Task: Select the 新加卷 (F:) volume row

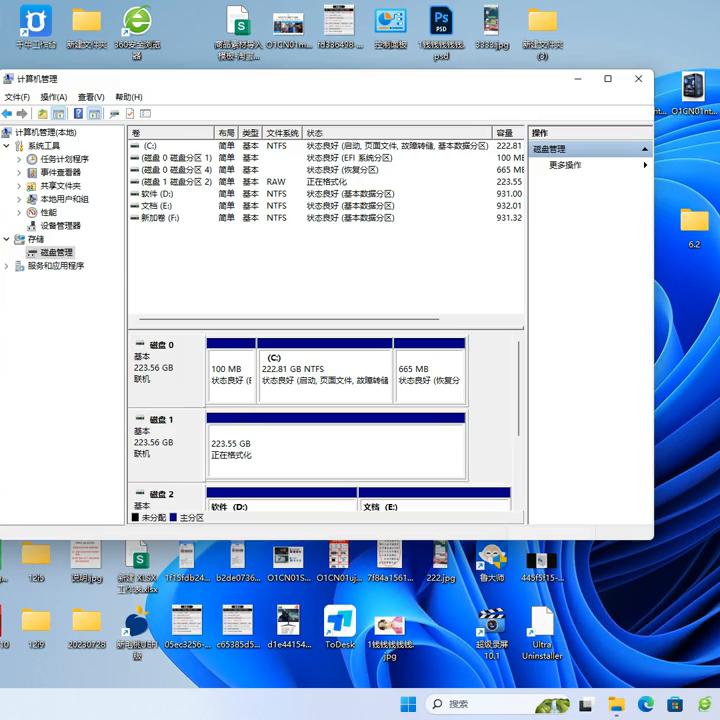Action: [160, 218]
